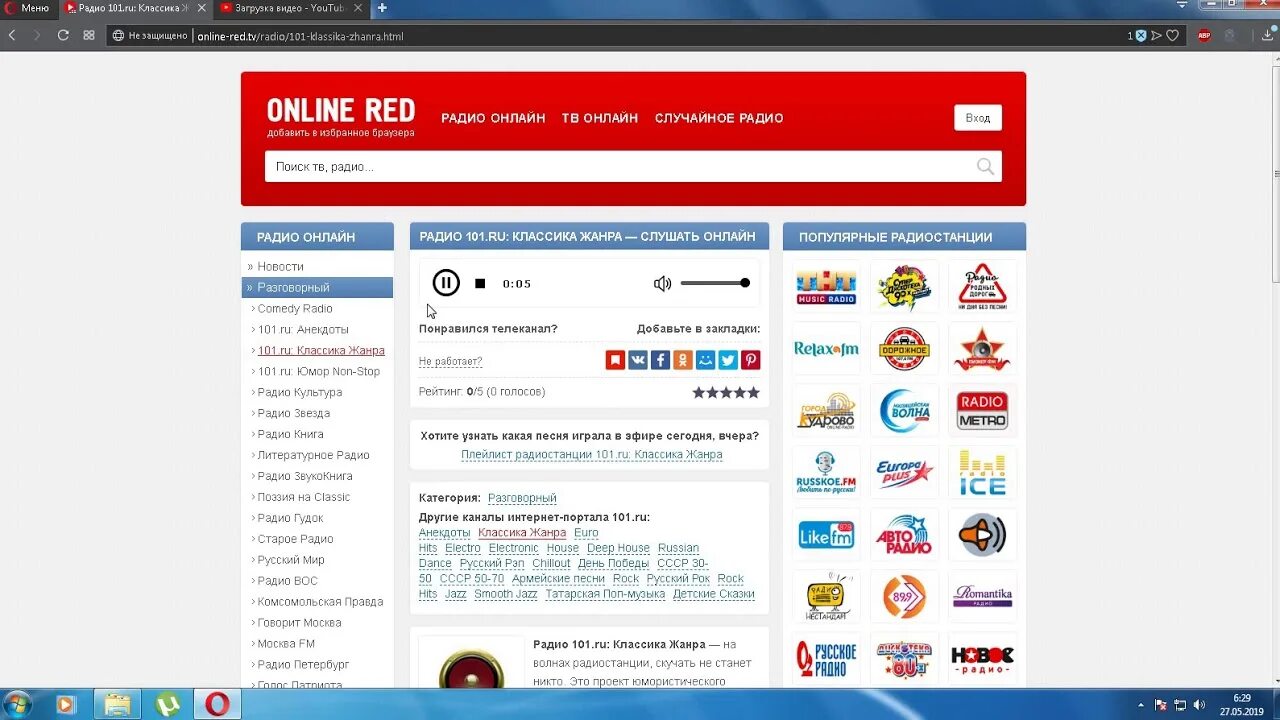Pause the radio stream
This screenshot has height=720, width=1280.
[x=446, y=283]
